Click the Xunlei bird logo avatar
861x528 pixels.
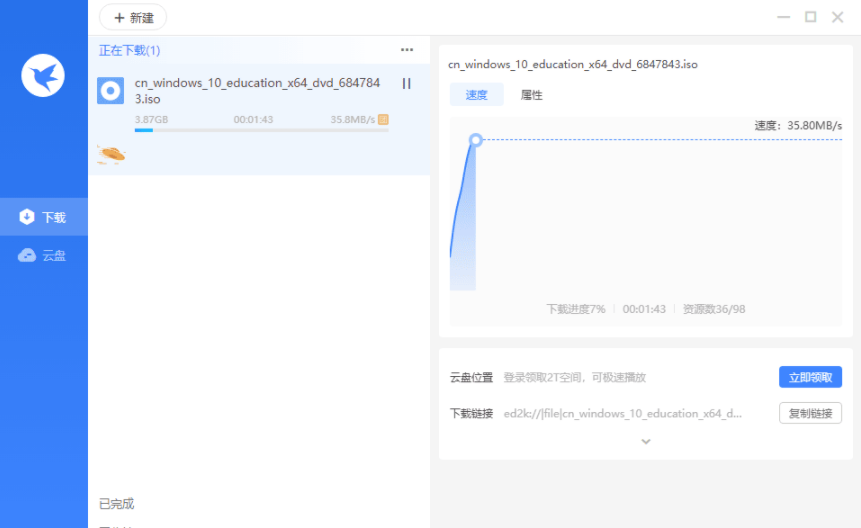coord(43,75)
